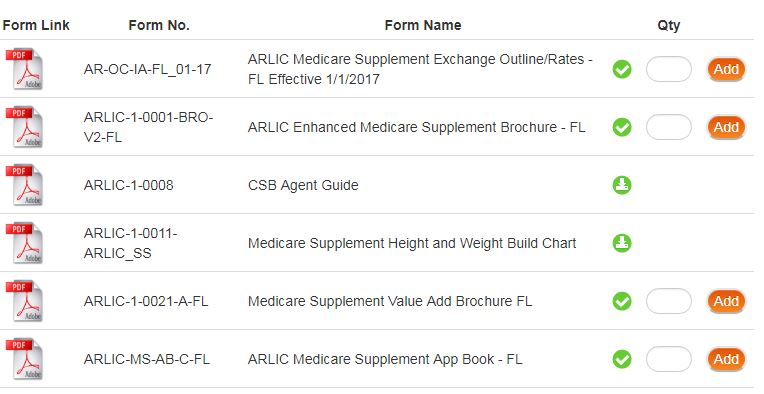
Task: Click green checkmark for Supplement App Book - FL
Action: [622, 359]
